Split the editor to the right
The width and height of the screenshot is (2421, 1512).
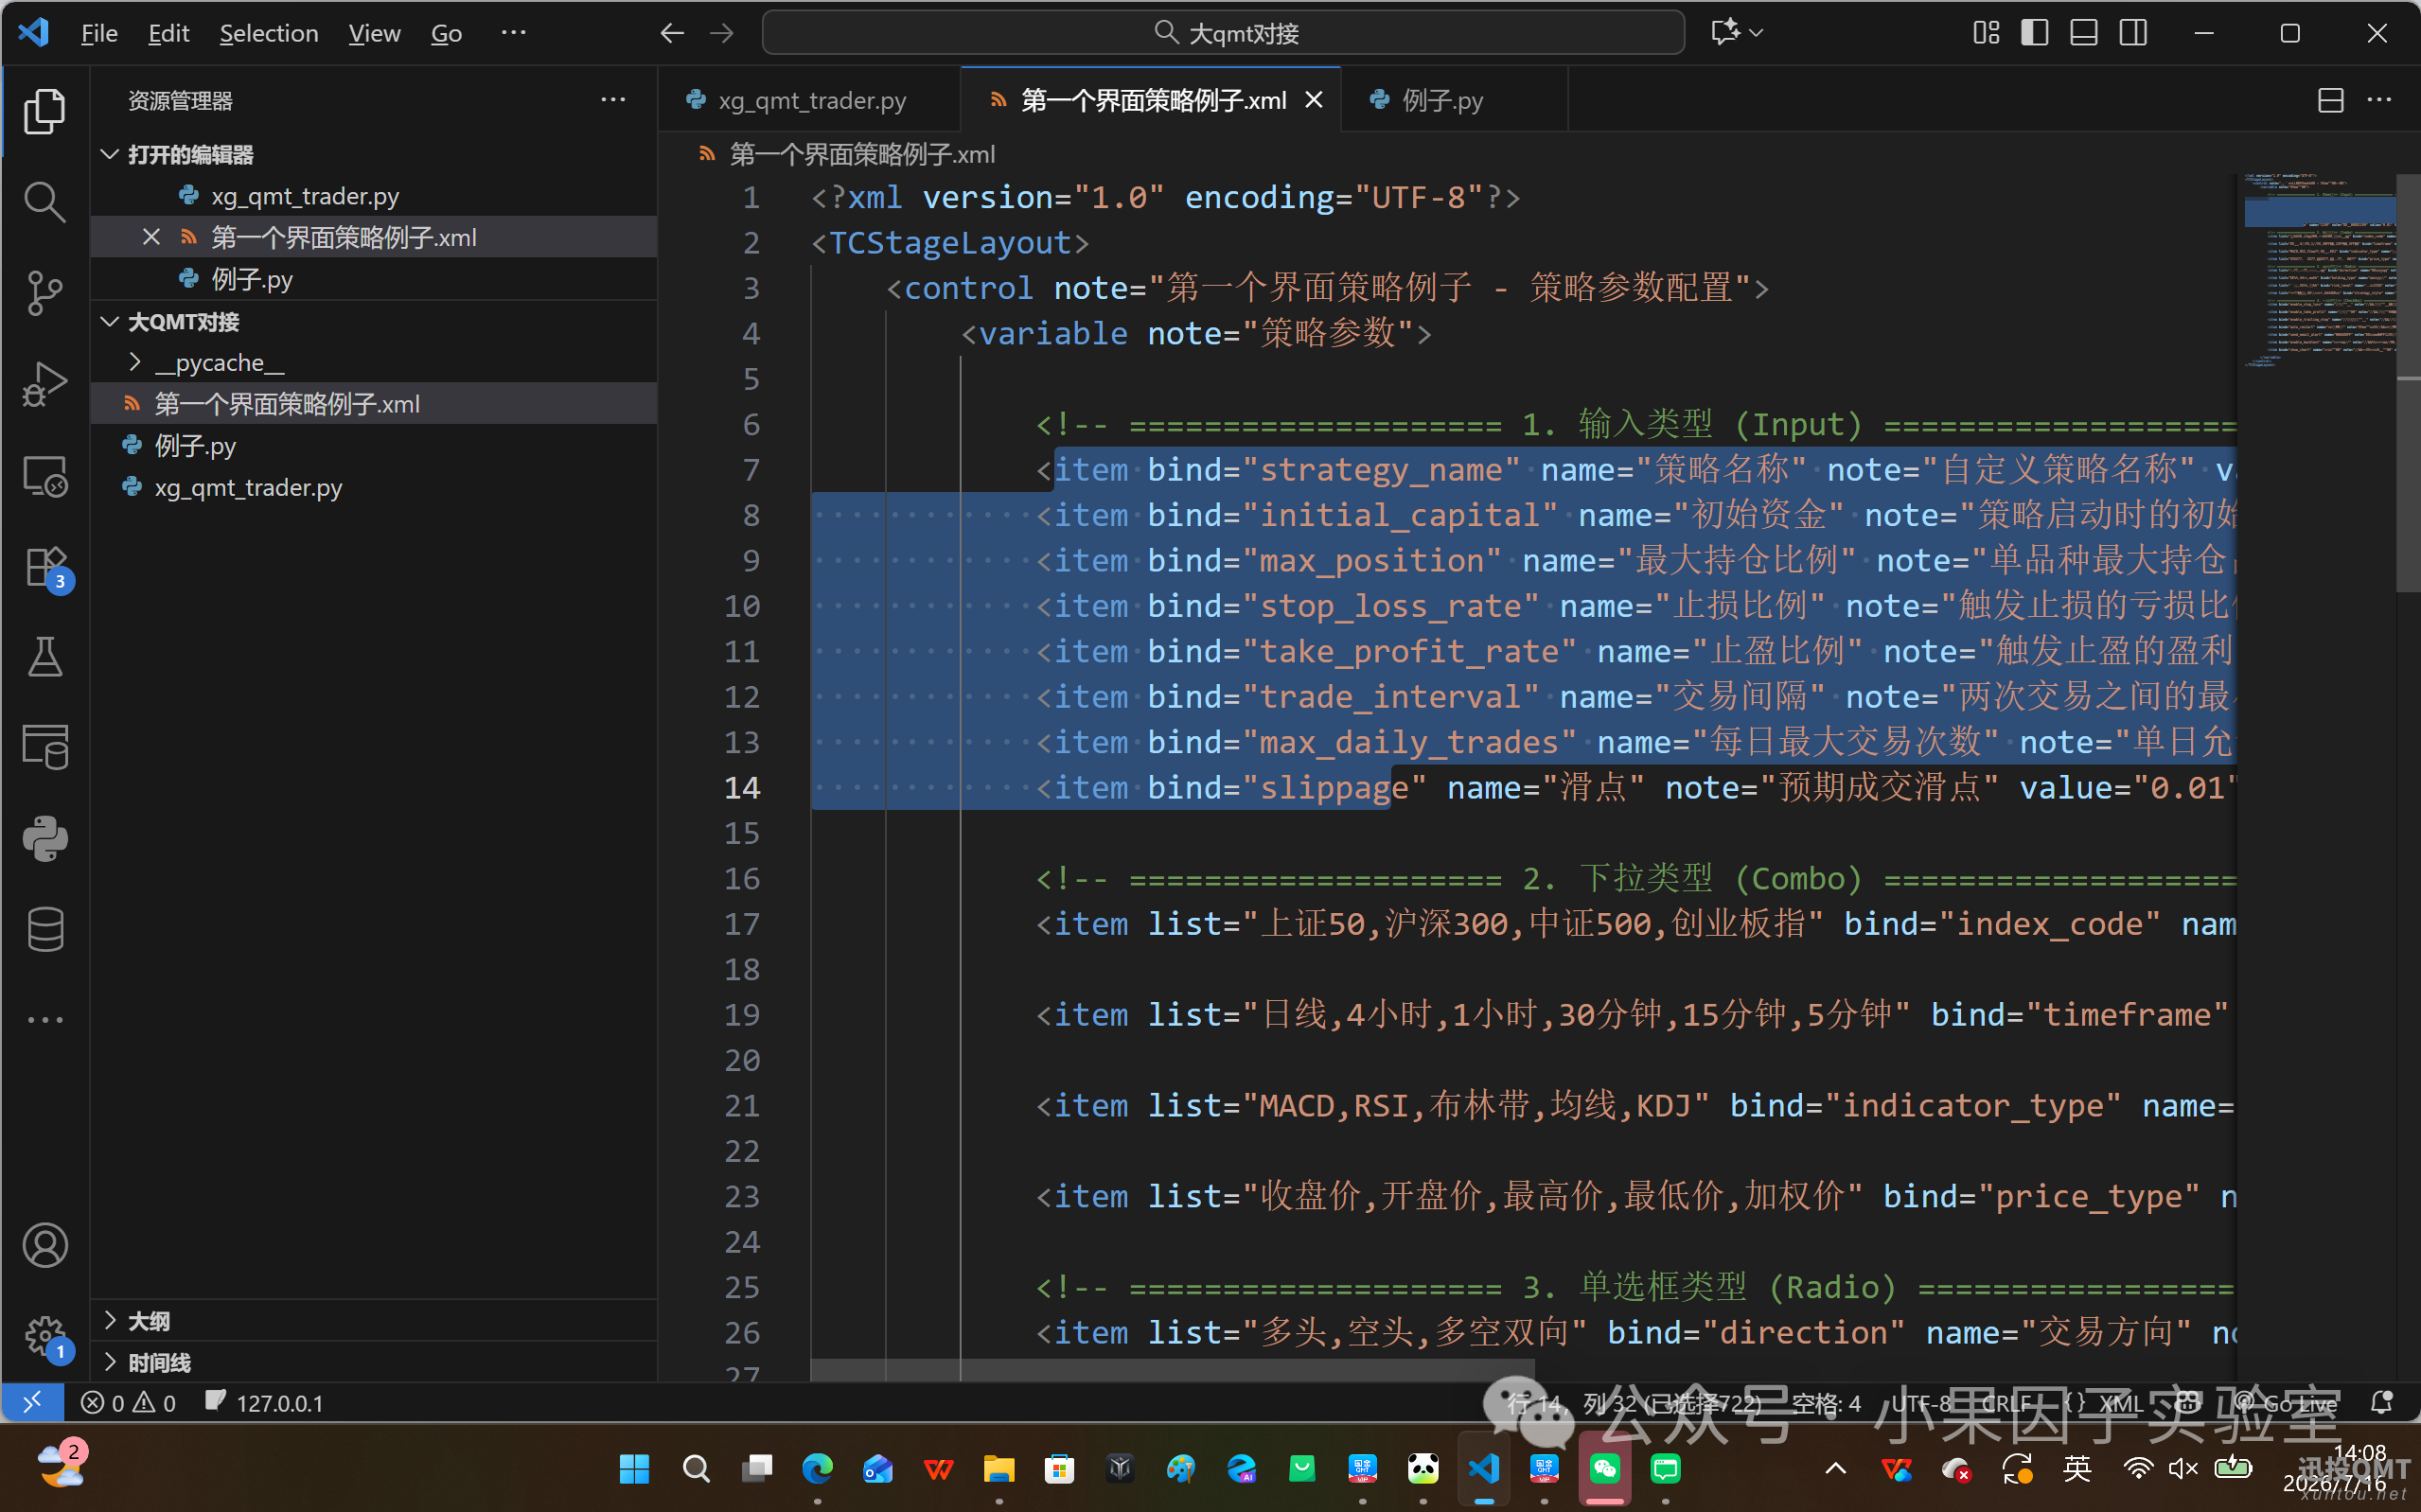2331,100
